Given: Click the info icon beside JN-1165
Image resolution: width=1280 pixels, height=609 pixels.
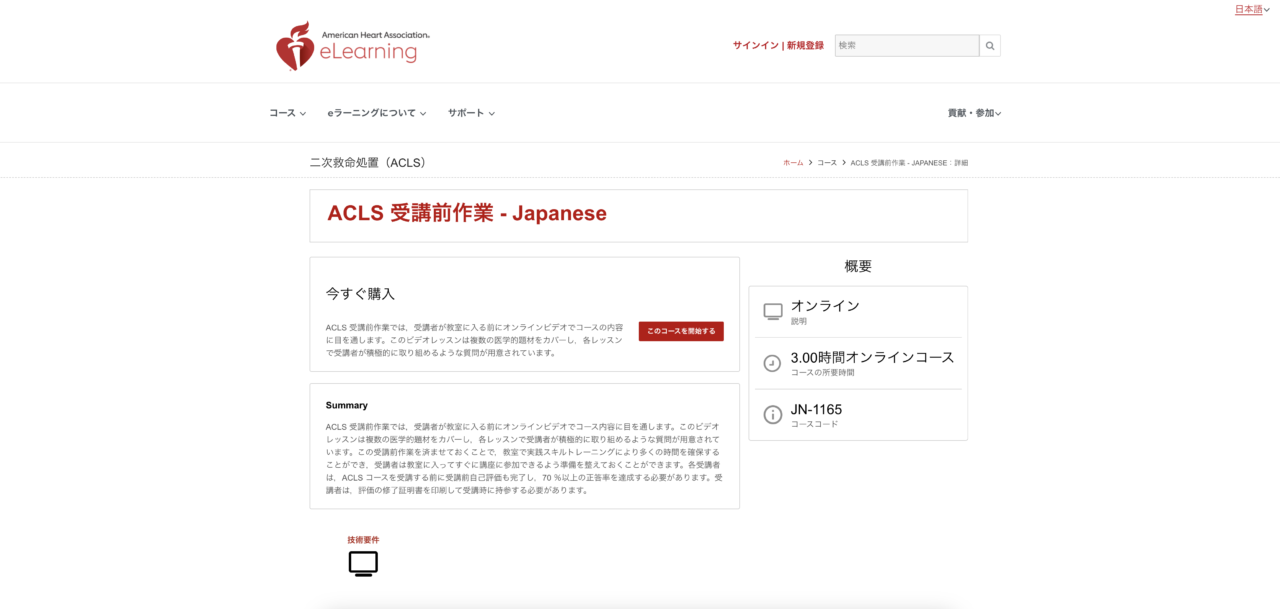Looking at the screenshot, I should 772,414.
